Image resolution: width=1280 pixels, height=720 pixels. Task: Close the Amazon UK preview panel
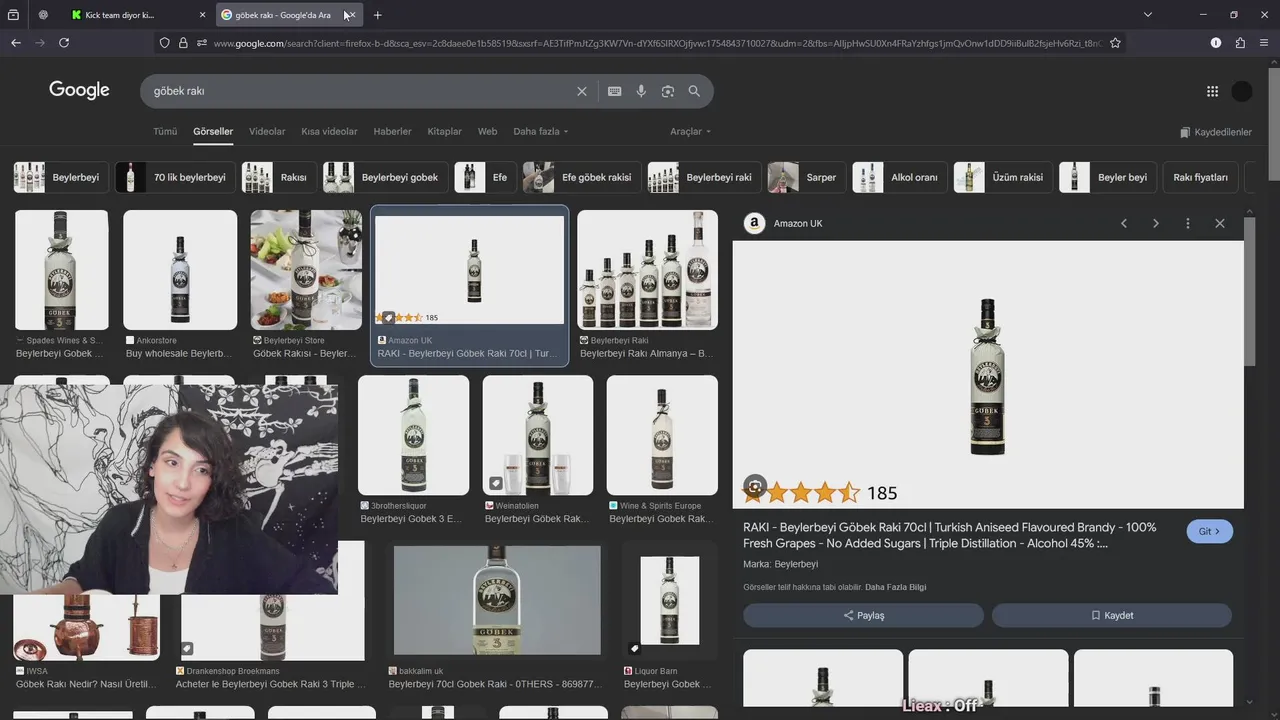1220,223
